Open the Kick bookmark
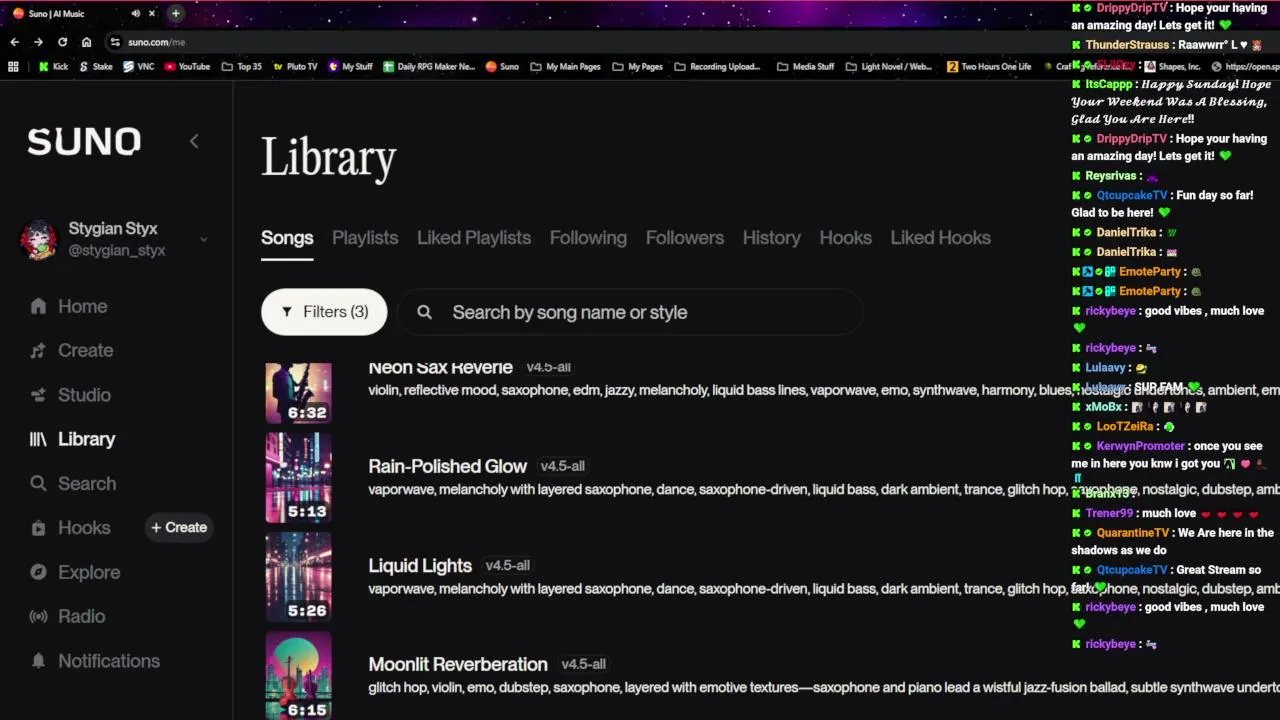Image resolution: width=1280 pixels, height=720 pixels. (53, 67)
